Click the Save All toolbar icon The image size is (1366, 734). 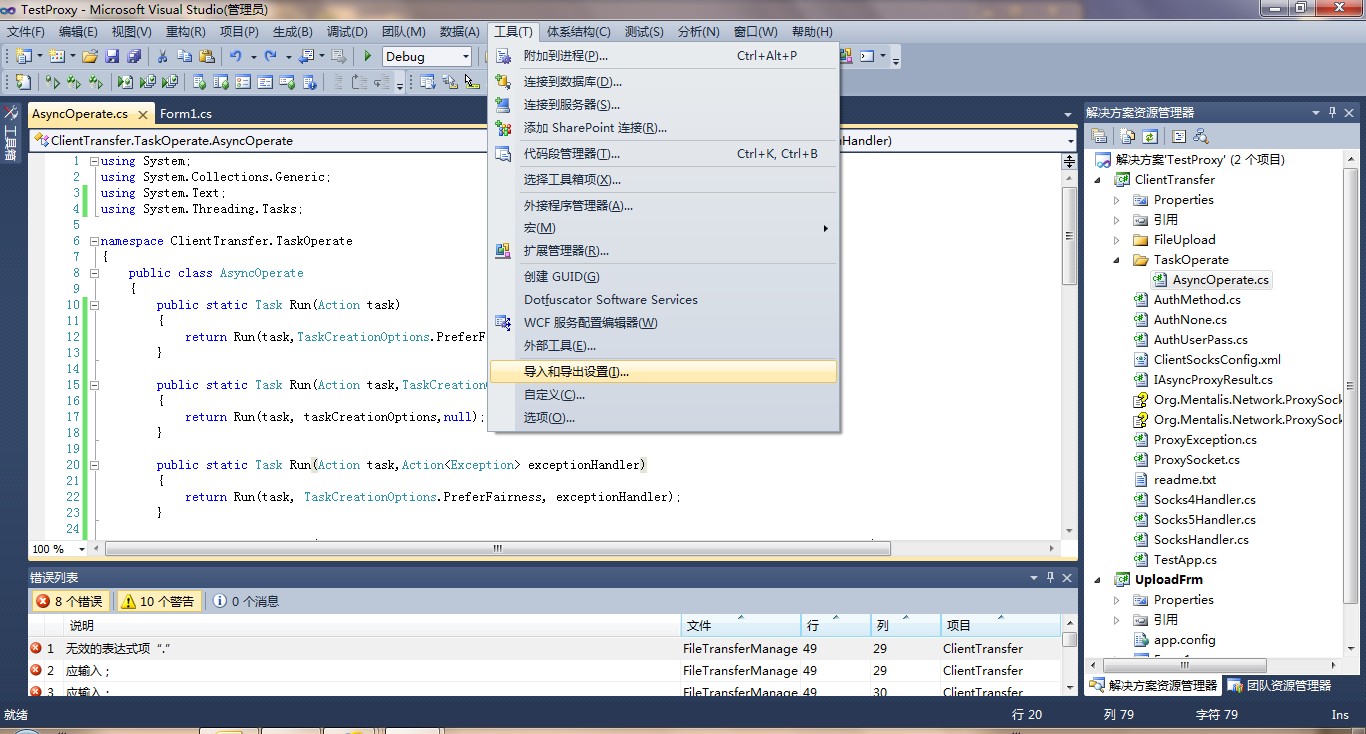(x=132, y=57)
